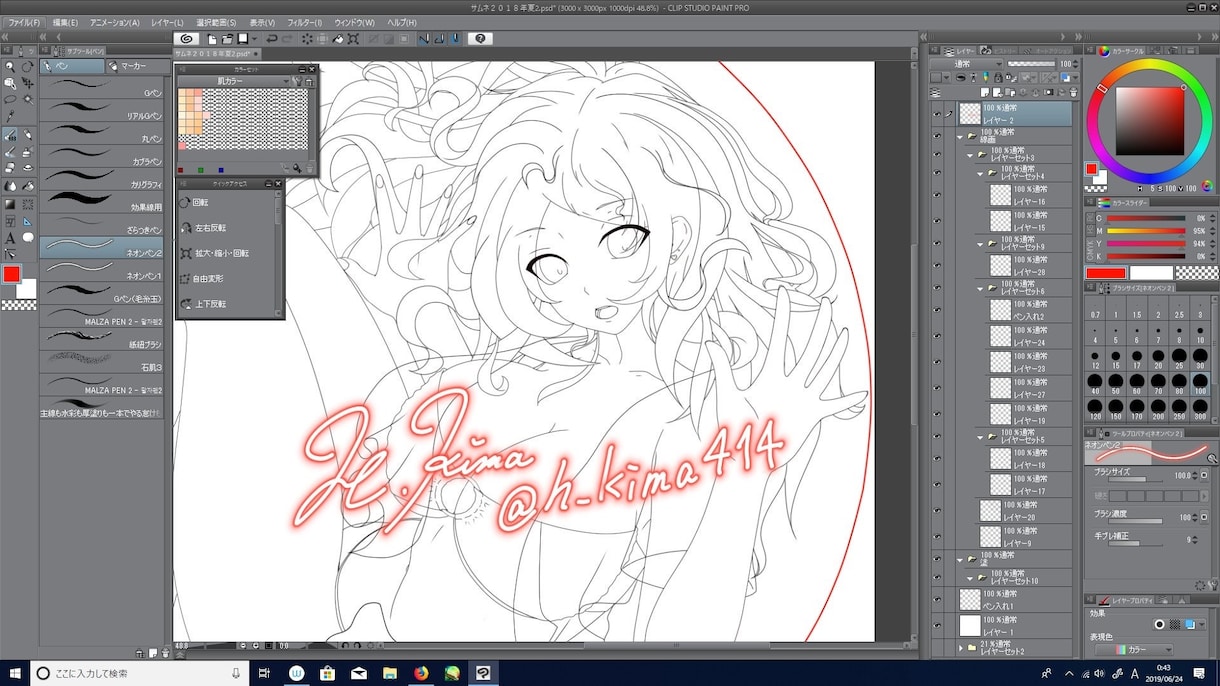The height and width of the screenshot is (686, 1220).
Task: Click the red main color swatch in toolbox
Action: pos(12,274)
